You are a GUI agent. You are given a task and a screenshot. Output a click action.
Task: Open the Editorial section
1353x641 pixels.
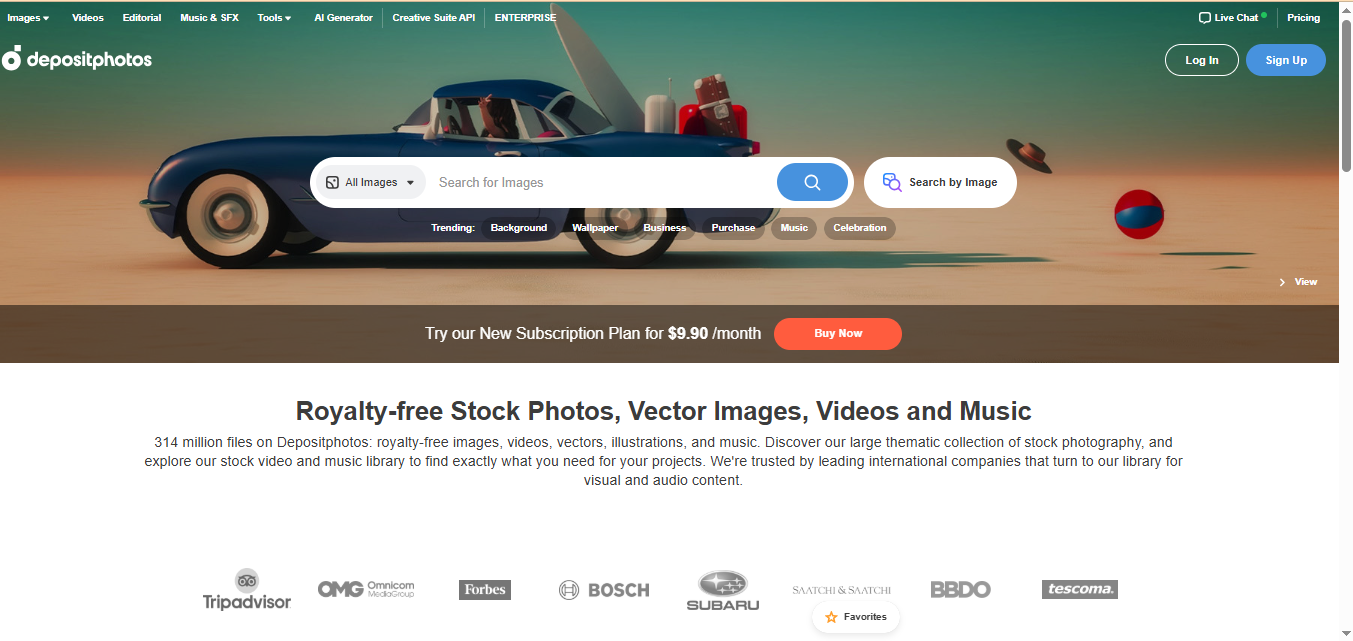point(142,18)
